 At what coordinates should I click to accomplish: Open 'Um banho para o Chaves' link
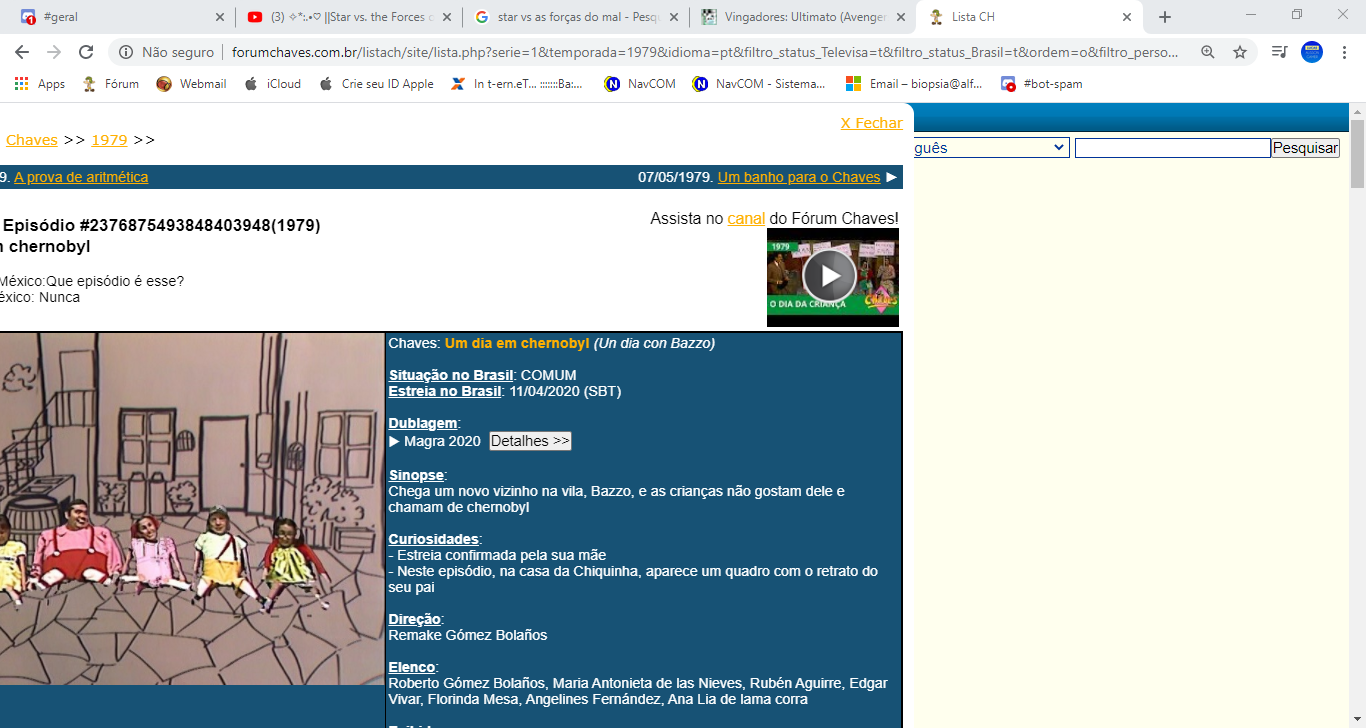(x=799, y=177)
